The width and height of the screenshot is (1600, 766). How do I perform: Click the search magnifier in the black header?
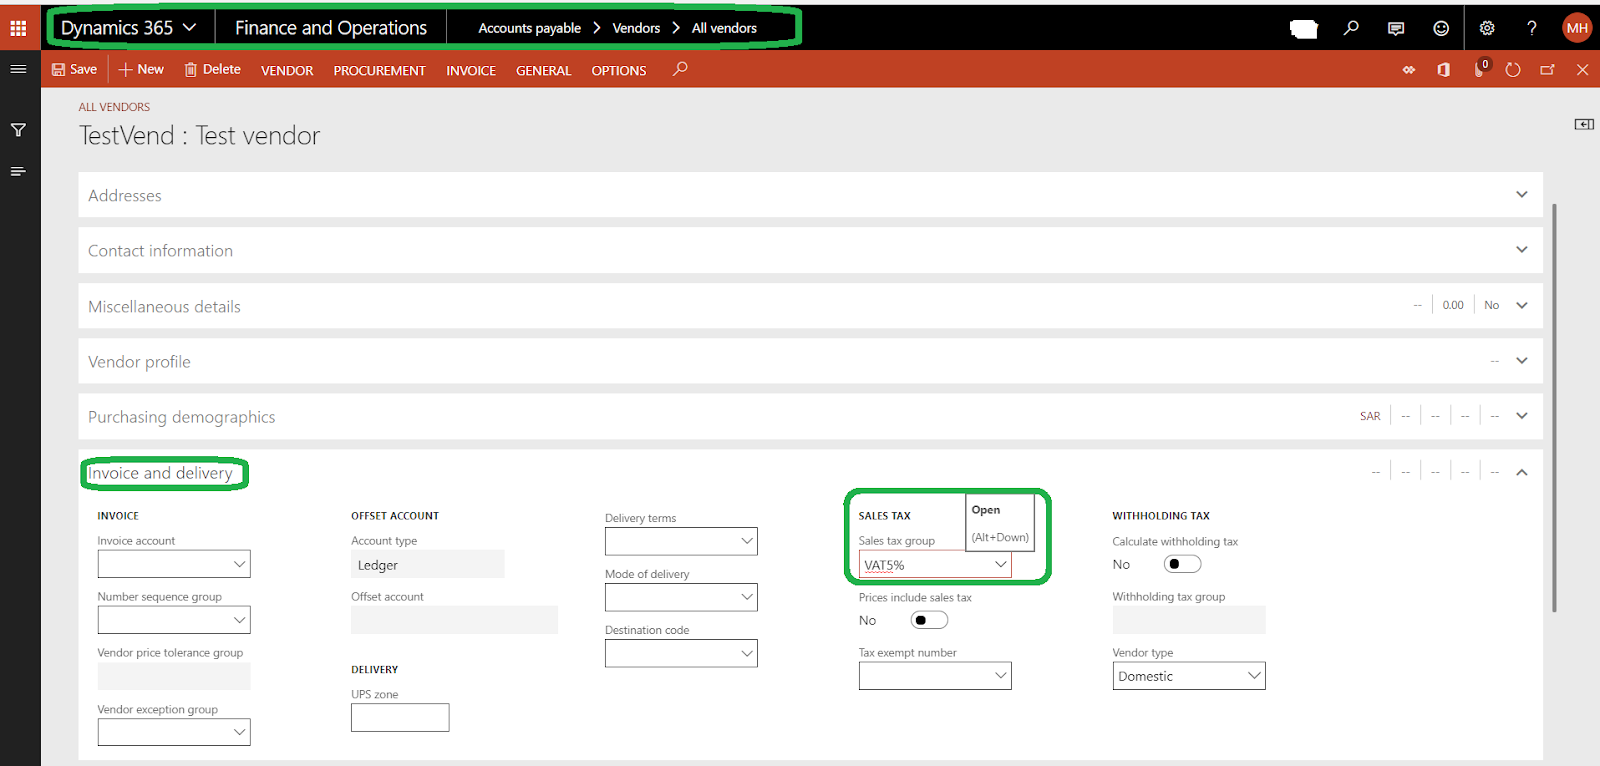coord(1351,28)
